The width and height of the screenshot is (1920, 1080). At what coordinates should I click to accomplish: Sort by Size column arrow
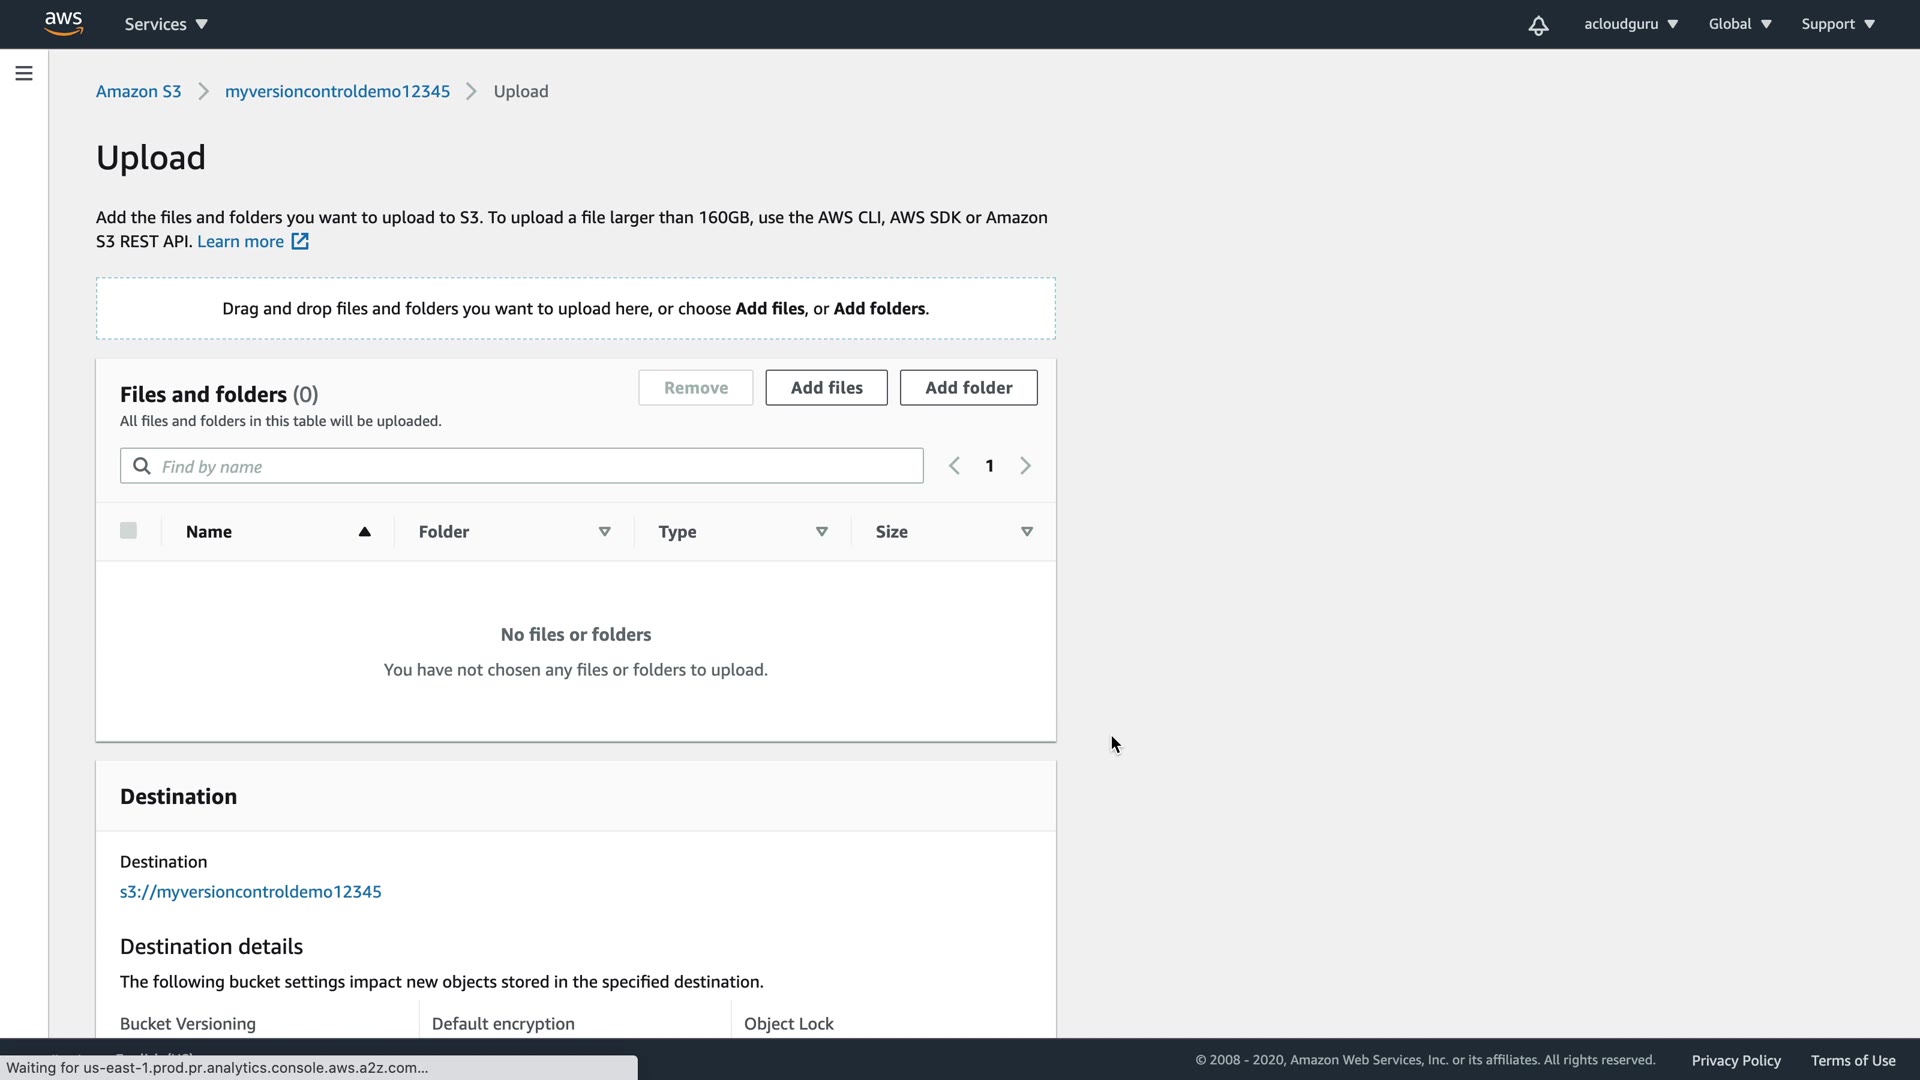(1026, 532)
